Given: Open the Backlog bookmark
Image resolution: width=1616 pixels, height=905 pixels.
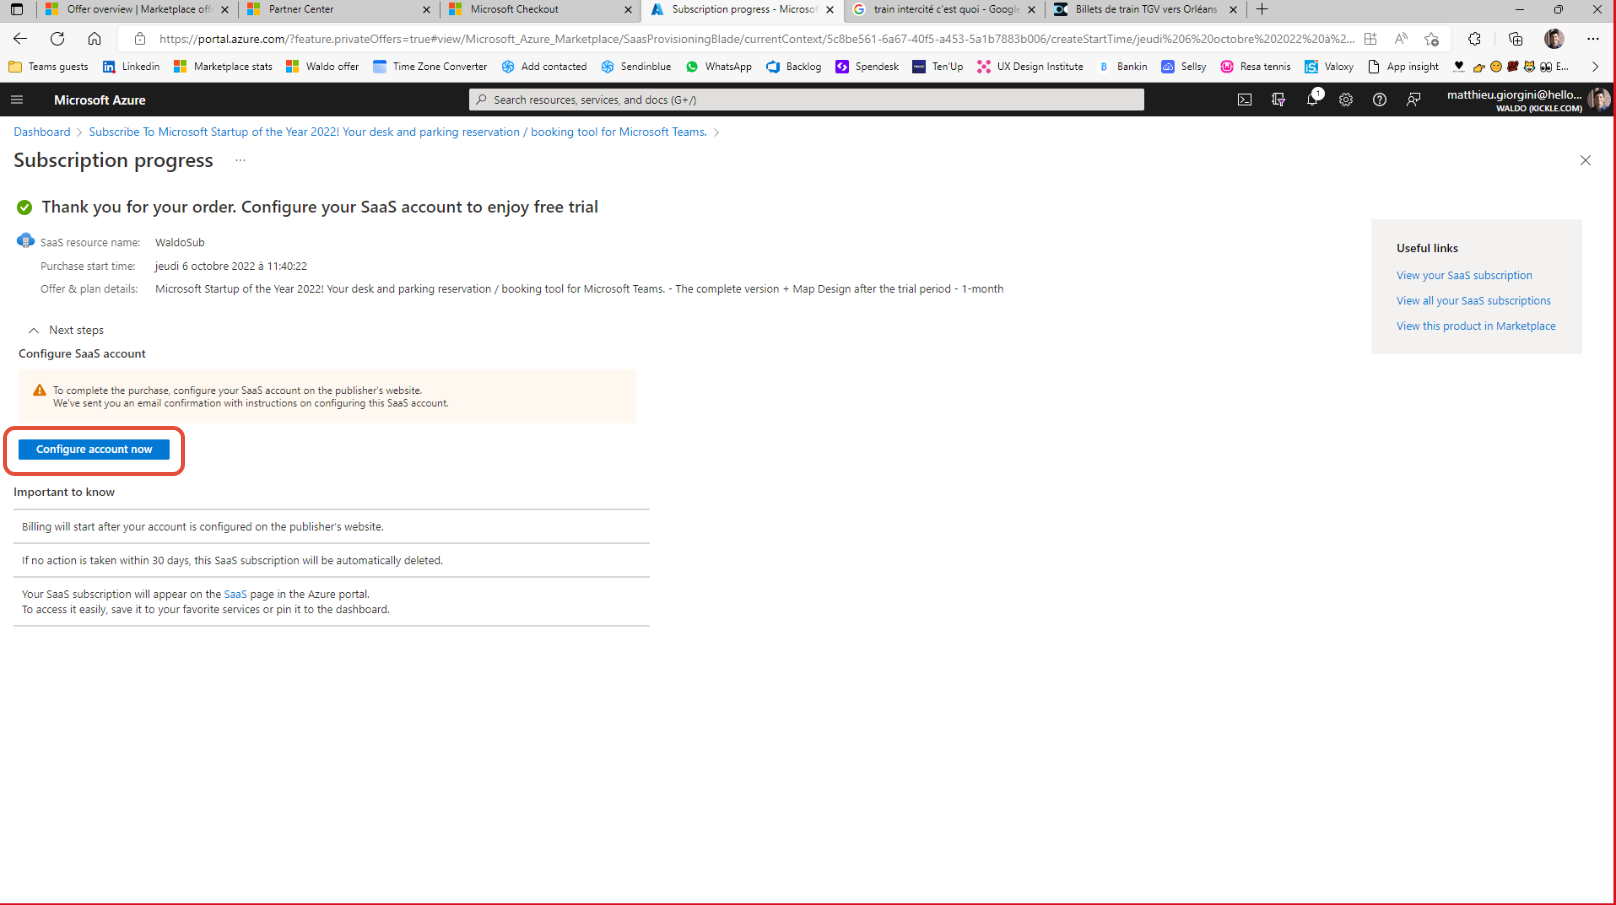Looking at the screenshot, I should [793, 67].
